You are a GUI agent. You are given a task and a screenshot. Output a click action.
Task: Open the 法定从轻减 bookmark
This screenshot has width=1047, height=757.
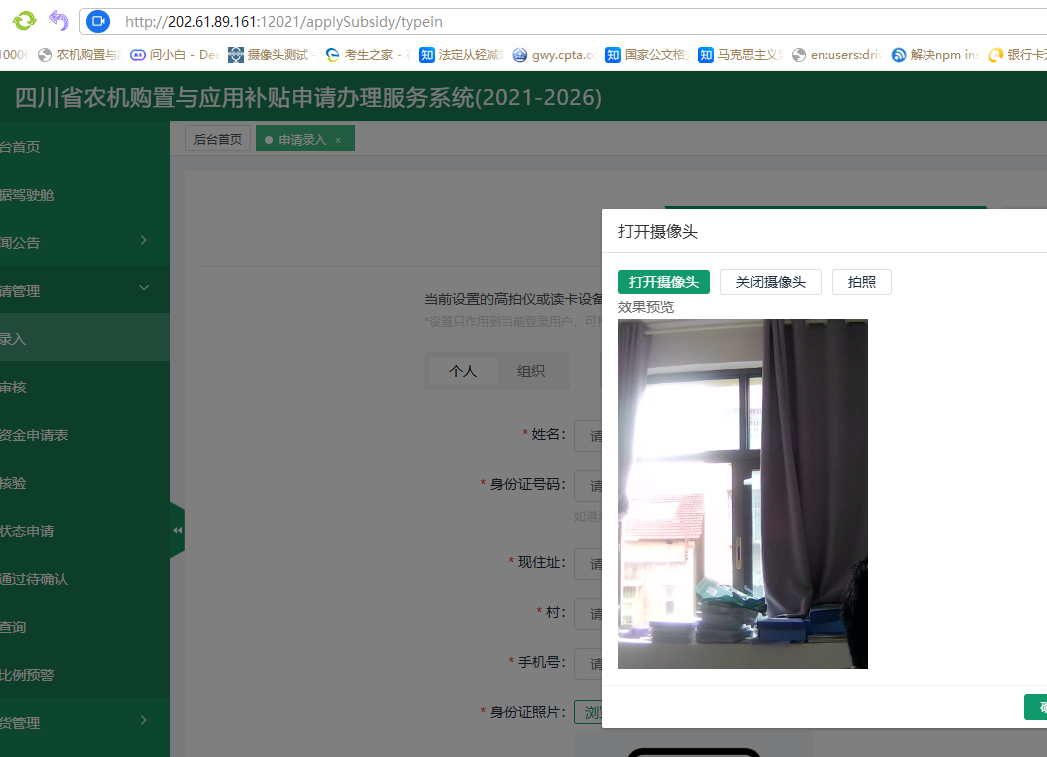pyautogui.click(x=461, y=55)
